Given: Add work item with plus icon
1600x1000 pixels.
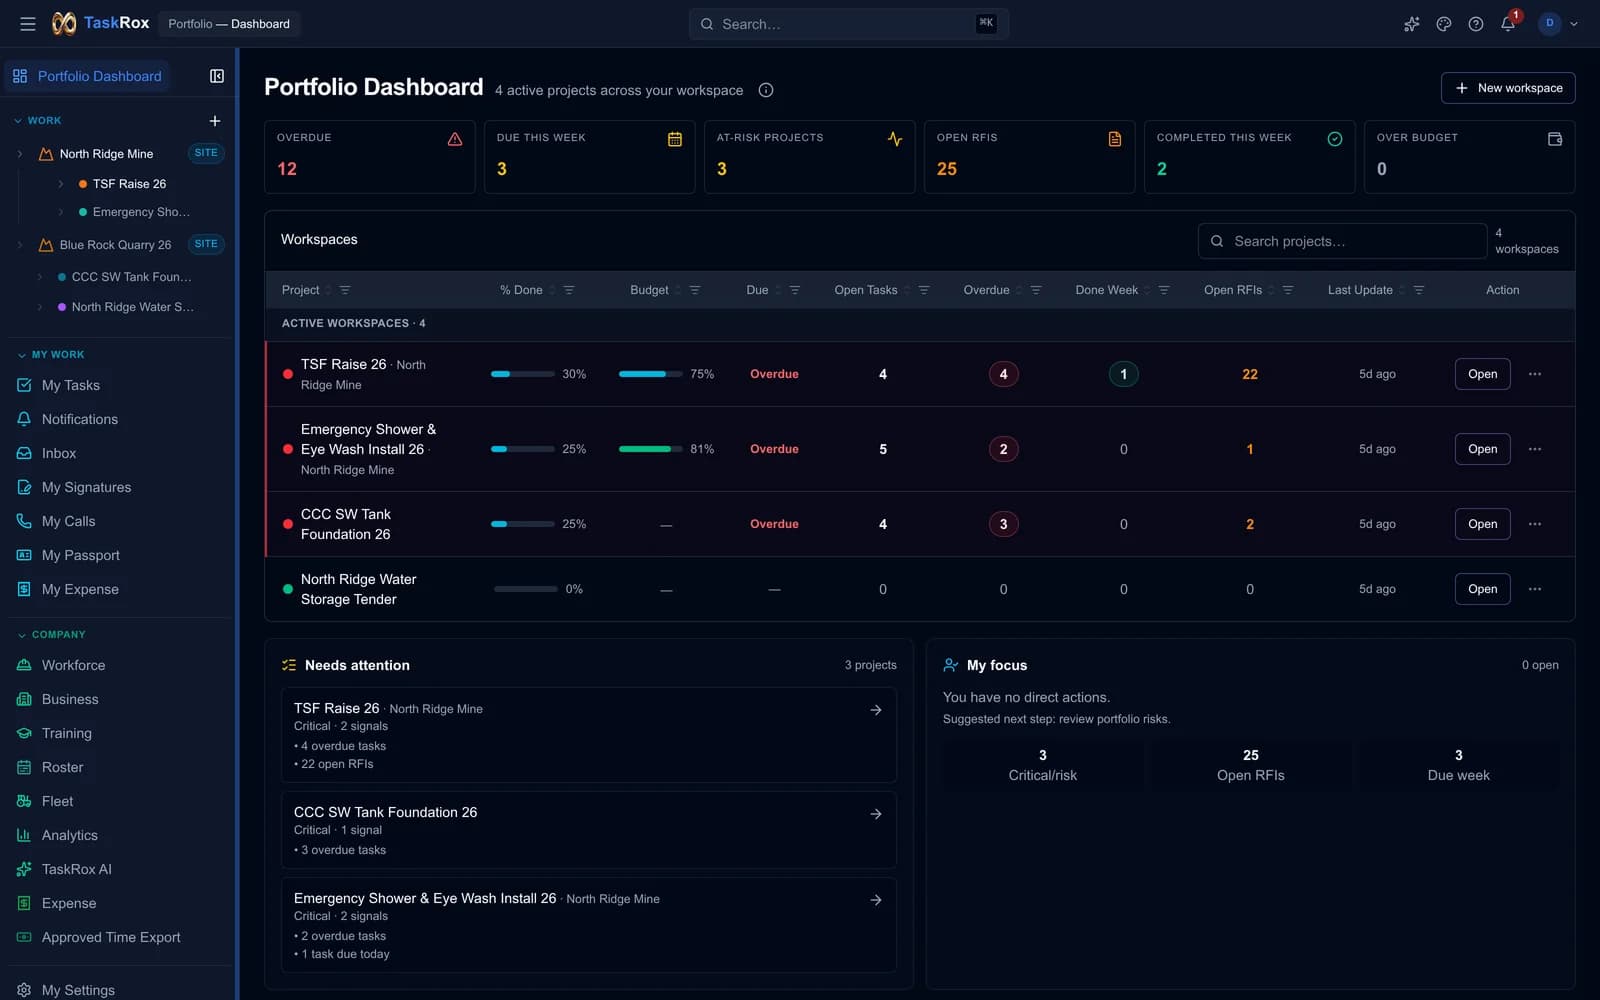Looking at the screenshot, I should coord(214,121).
